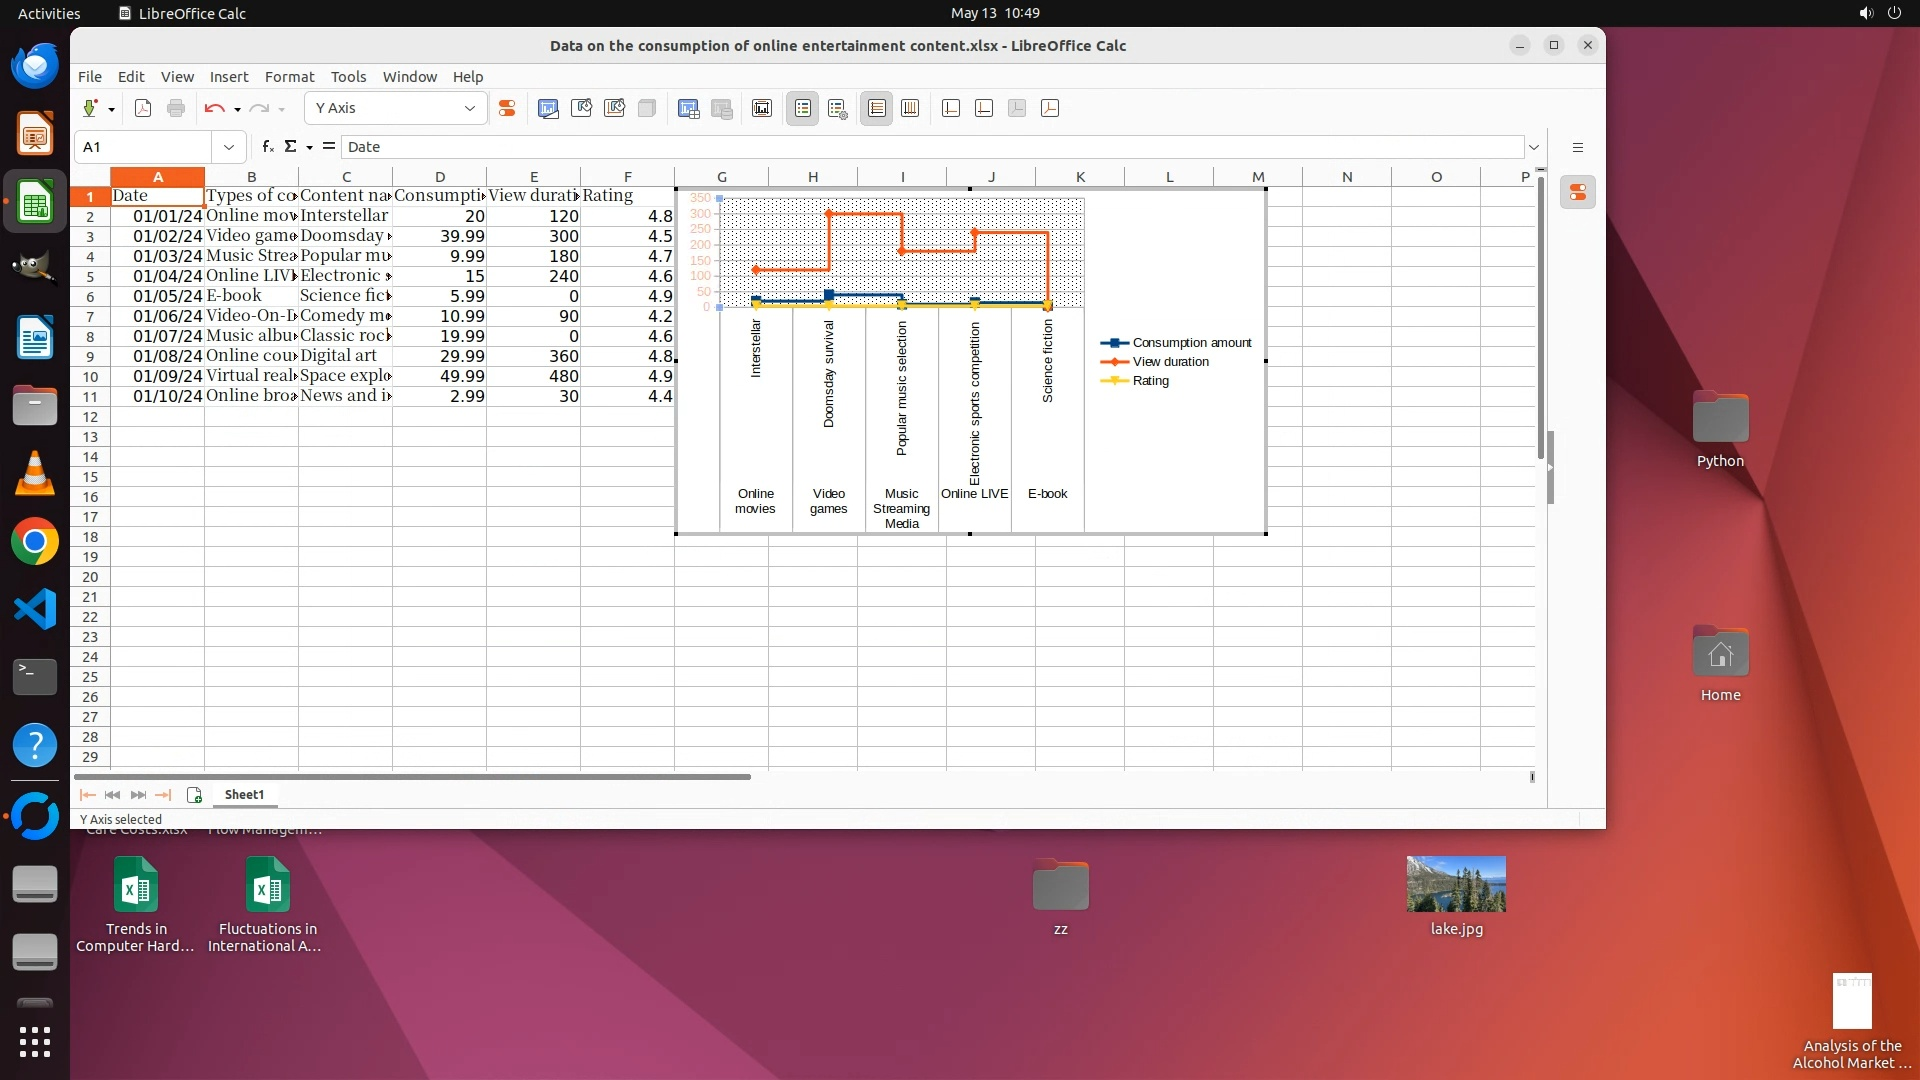Open the Name Box dropdown arrow
Image resolution: width=1920 pixels, height=1080 pixels.
229,148
